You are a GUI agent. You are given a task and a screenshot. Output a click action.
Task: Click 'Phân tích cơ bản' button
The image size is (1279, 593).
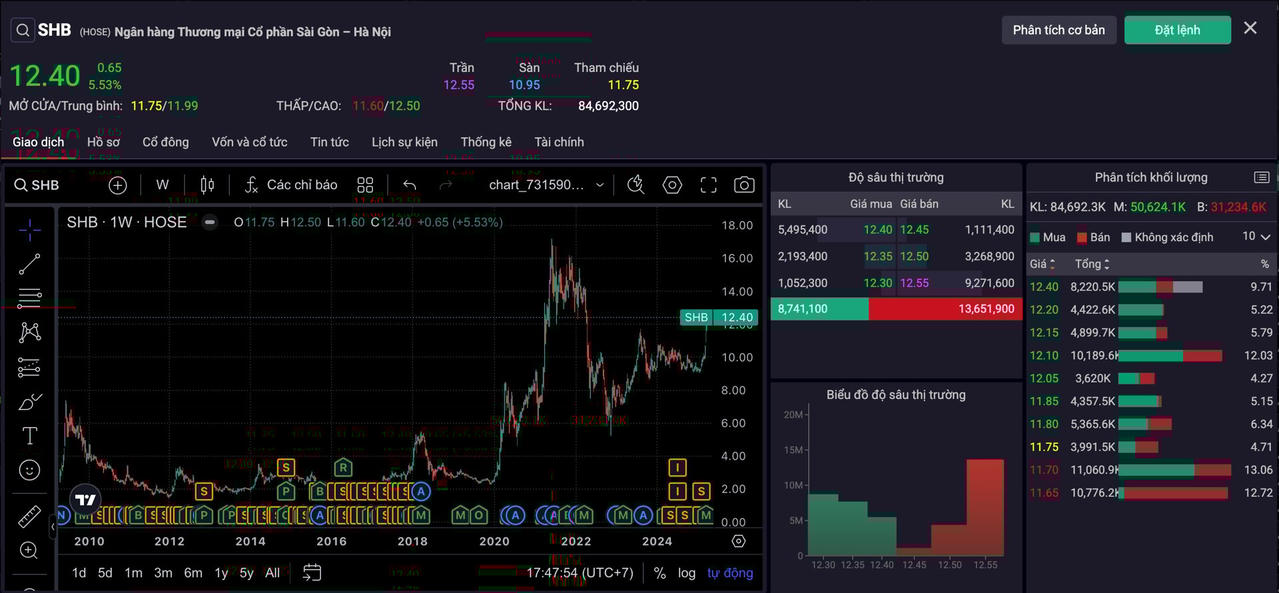coord(1058,30)
